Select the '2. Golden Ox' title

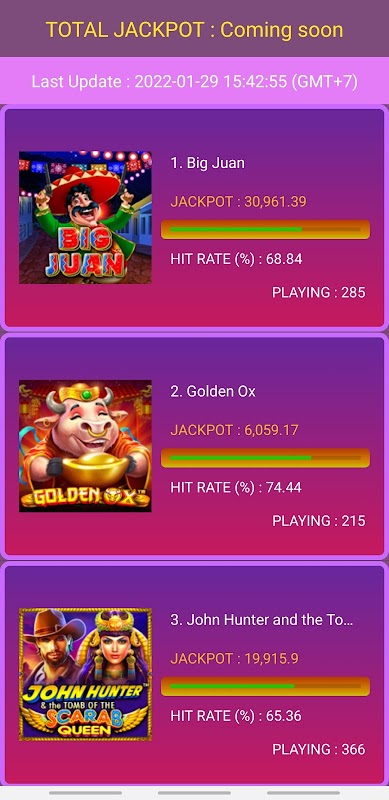click(x=213, y=391)
